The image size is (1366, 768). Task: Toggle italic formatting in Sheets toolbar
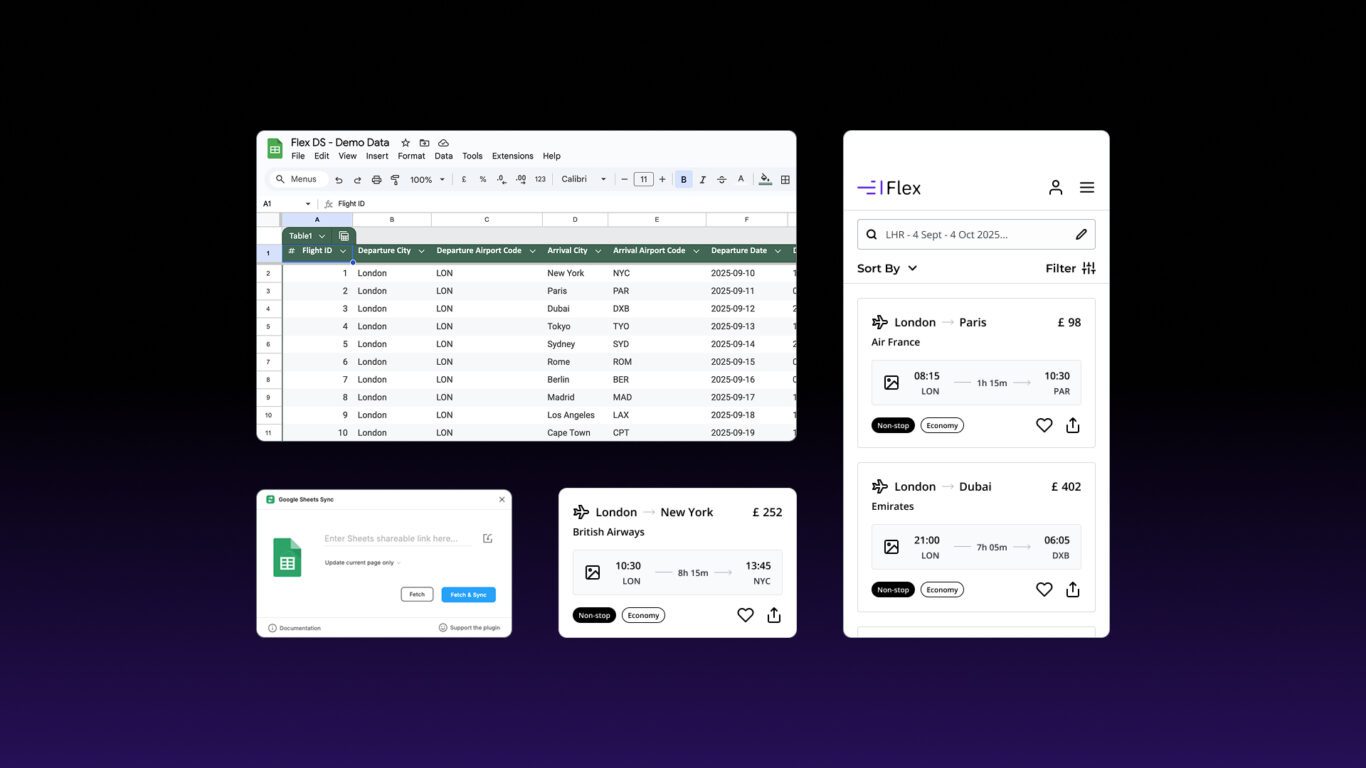click(x=703, y=180)
